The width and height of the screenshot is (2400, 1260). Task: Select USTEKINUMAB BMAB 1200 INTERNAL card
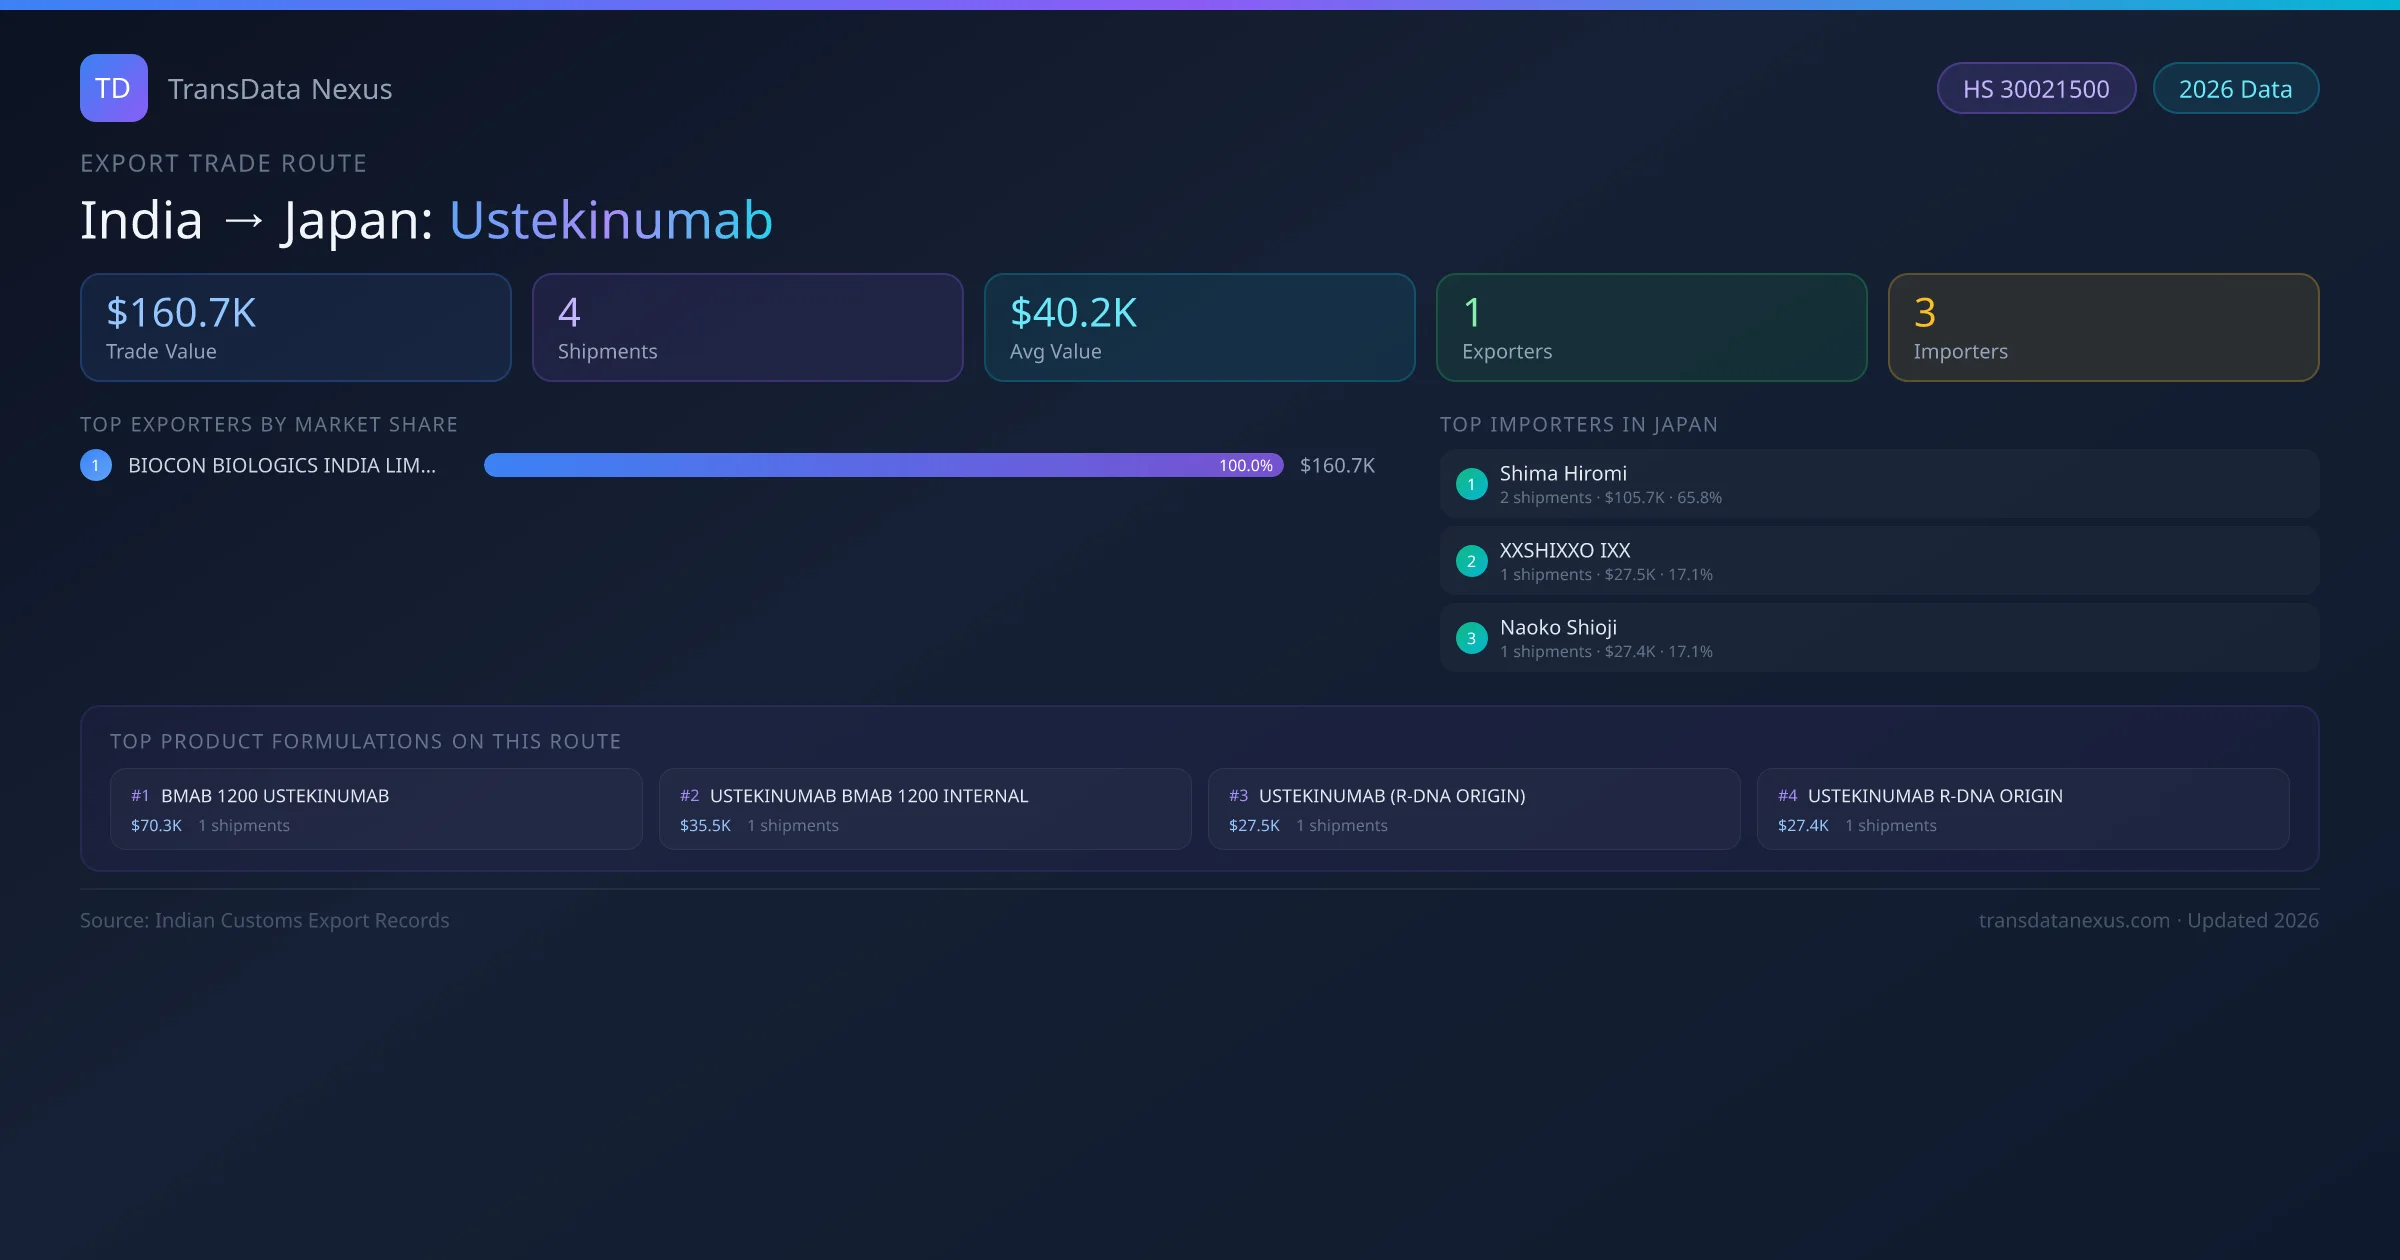pyautogui.click(x=924, y=809)
